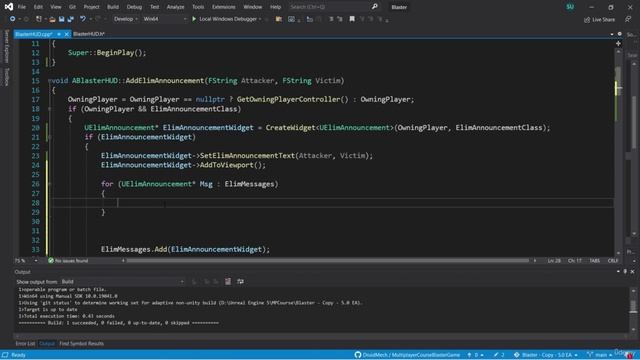Screen dimensions: 640x360
Task: Open the Git menu
Action: [x=72, y=7]
